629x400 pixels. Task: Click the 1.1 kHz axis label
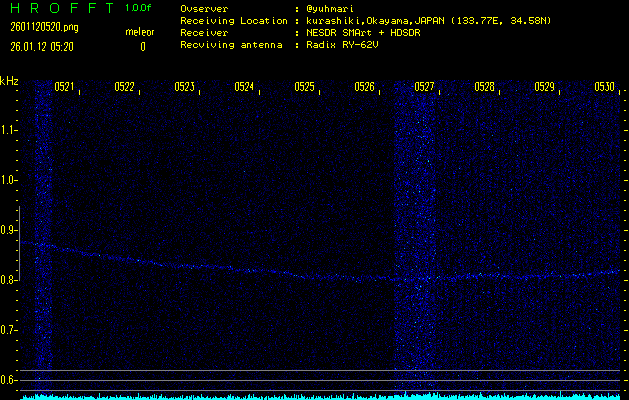click(x=10, y=130)
